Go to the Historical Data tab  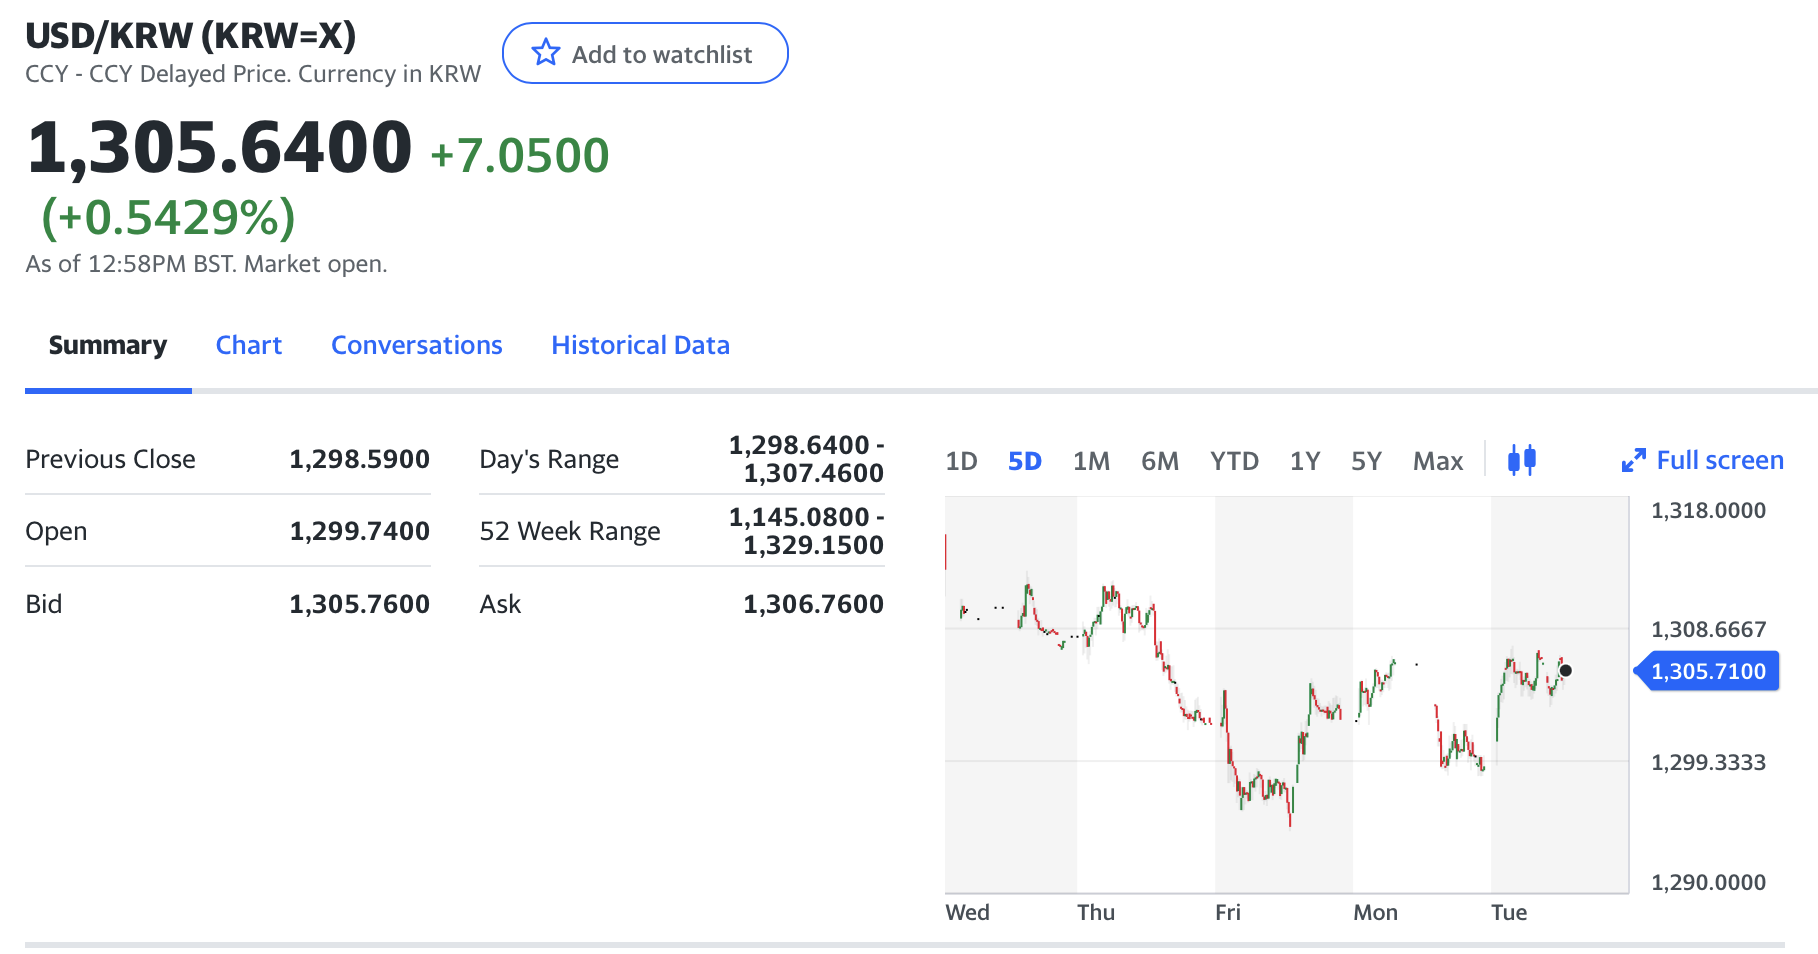(641, 345)
